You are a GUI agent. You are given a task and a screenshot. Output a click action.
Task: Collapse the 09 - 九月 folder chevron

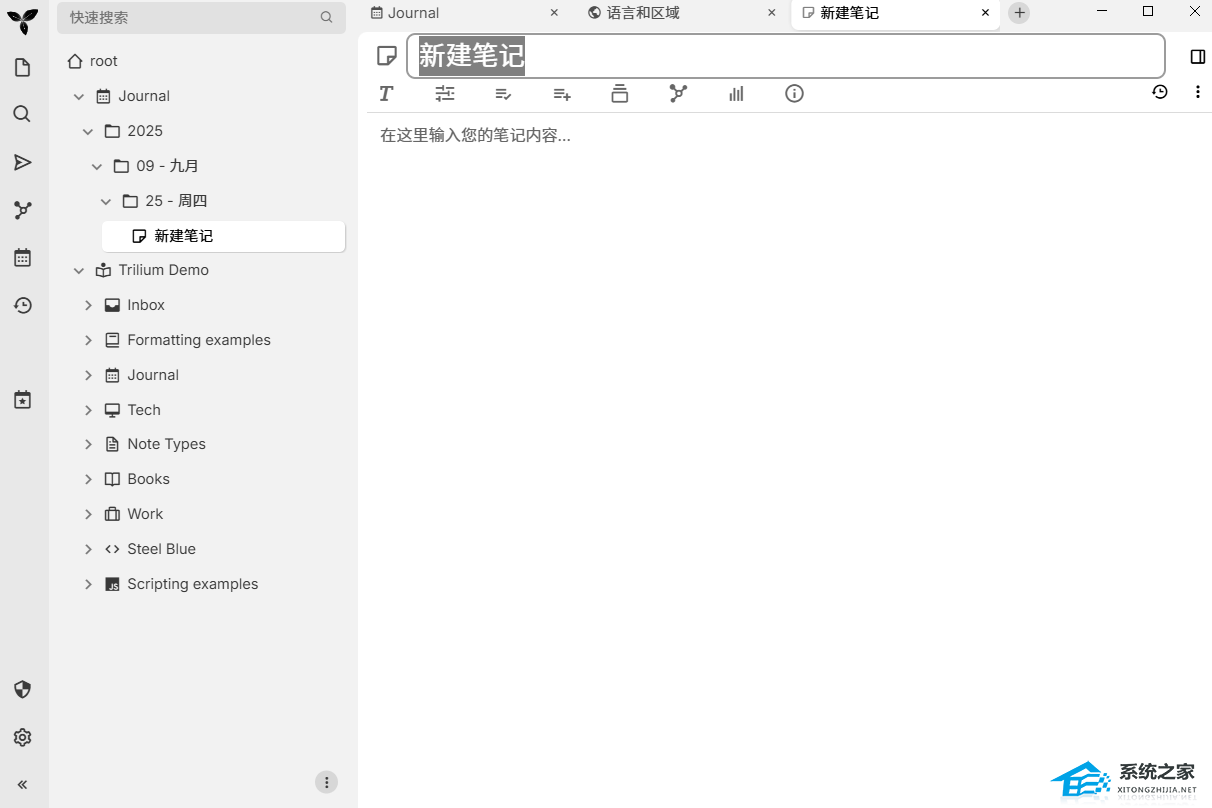tap(97, 166)
